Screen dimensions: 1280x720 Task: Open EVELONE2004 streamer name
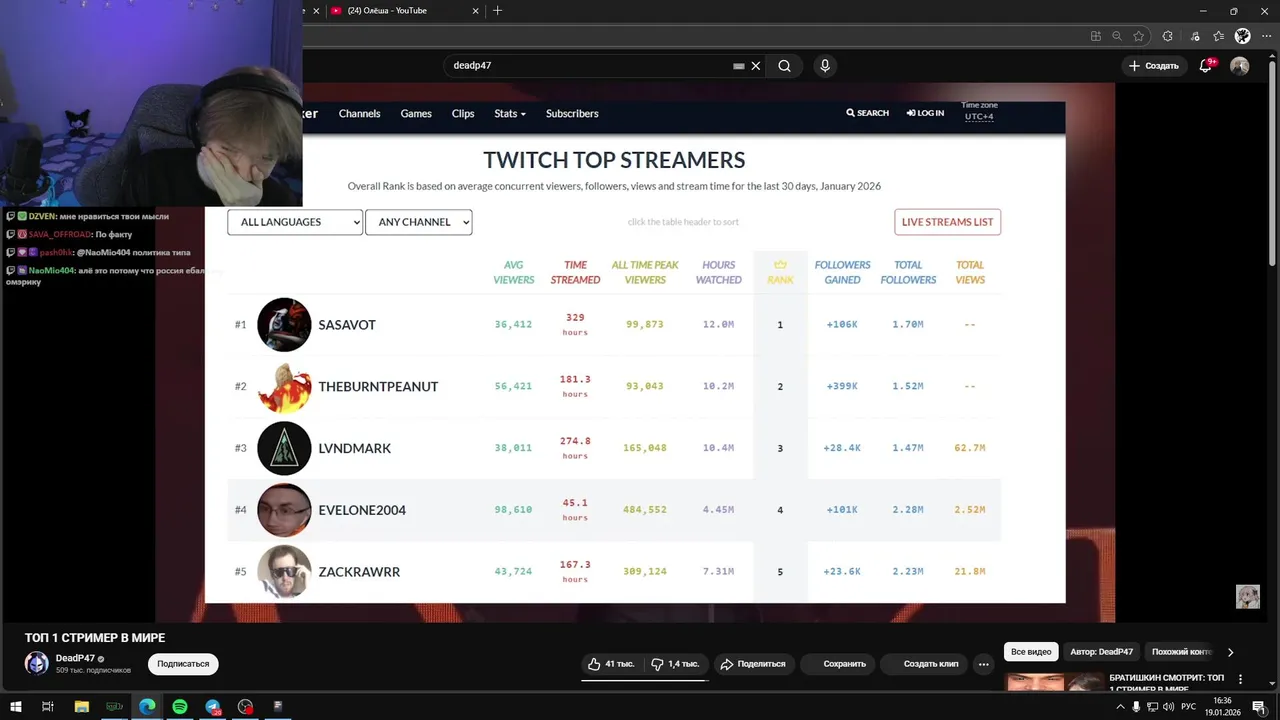tap(362, 510)
